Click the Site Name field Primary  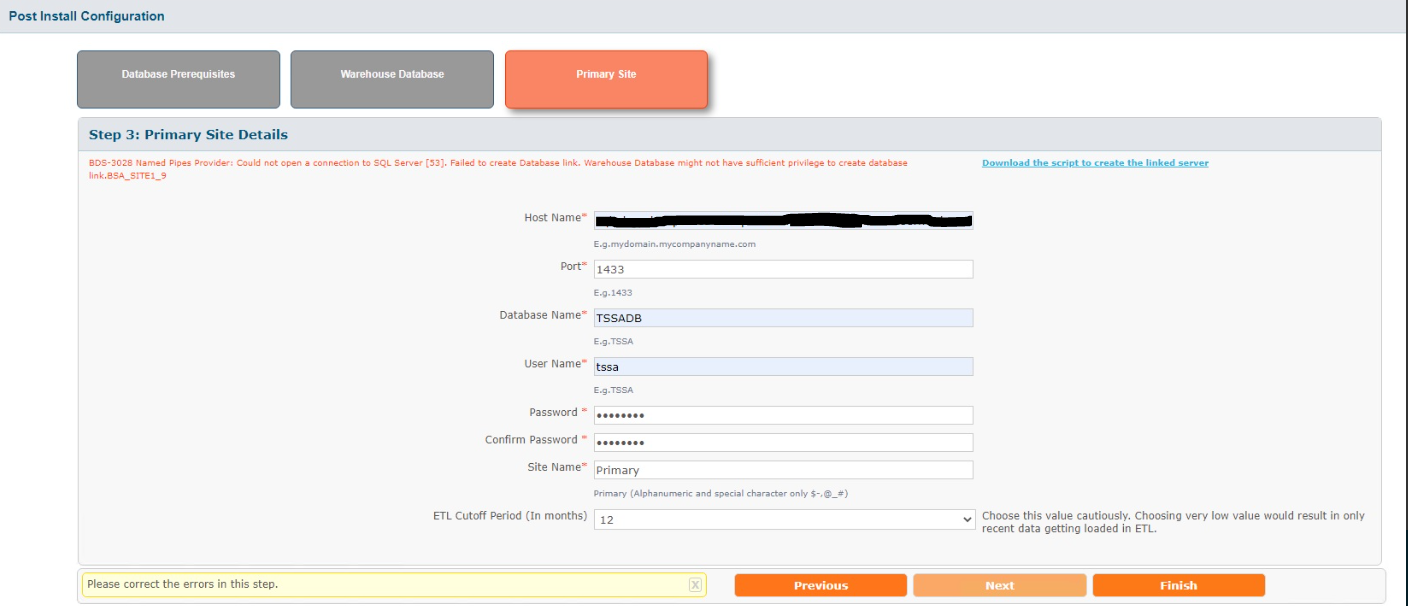pyautogui.click(x=783, y=470)
